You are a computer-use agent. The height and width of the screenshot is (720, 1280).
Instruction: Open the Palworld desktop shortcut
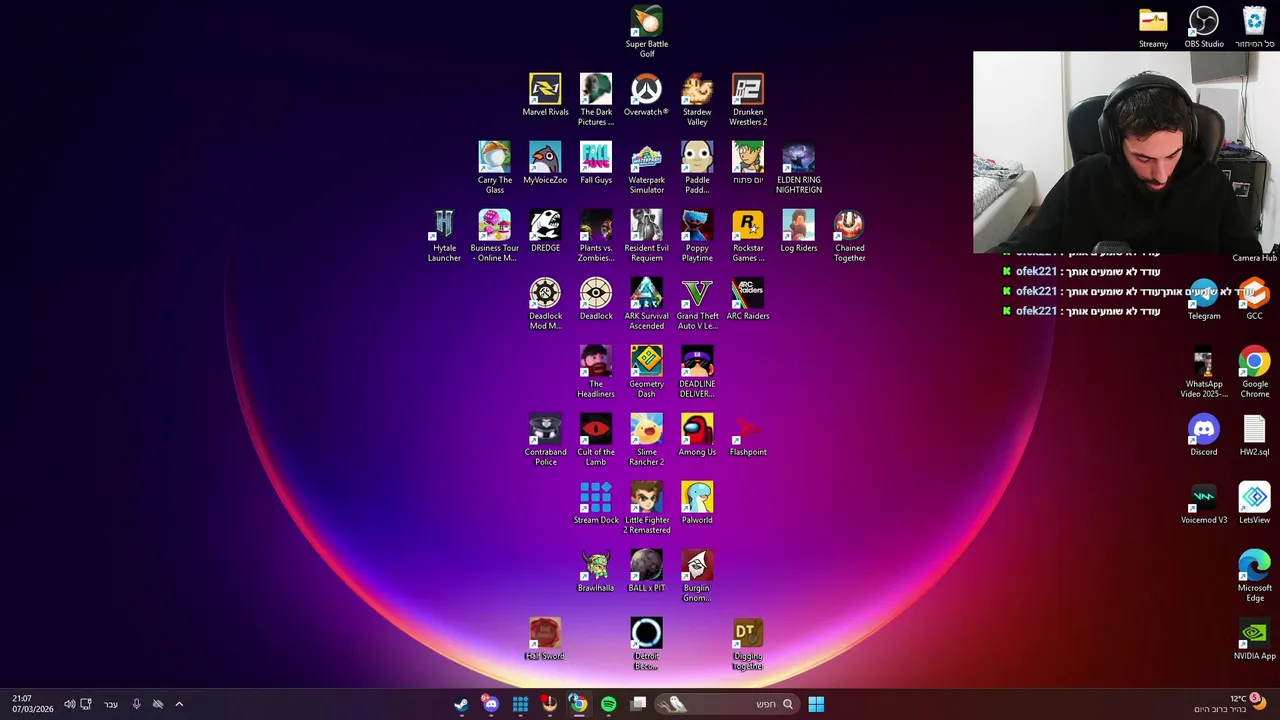697,503
